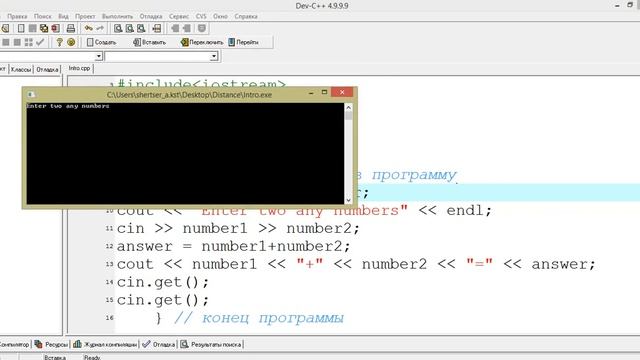Image resolution: width=640 pixels, height=360 pixels.
Task: Open the Сервис menu
Action: pos(179,16)
